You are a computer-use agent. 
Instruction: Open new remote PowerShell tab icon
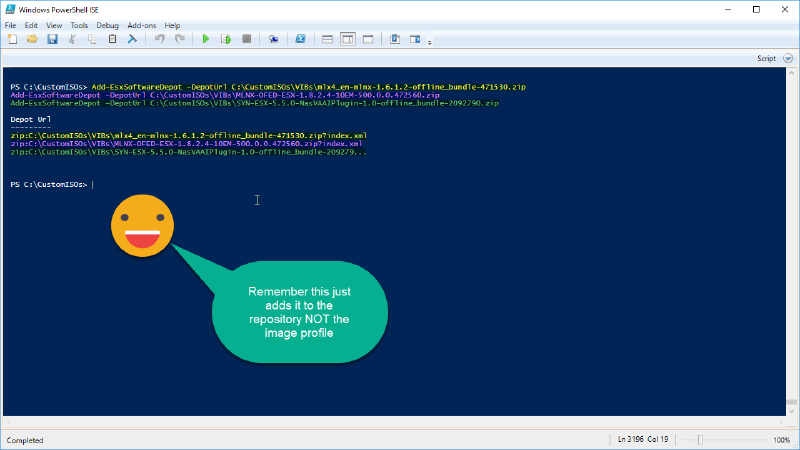point(273,39)
